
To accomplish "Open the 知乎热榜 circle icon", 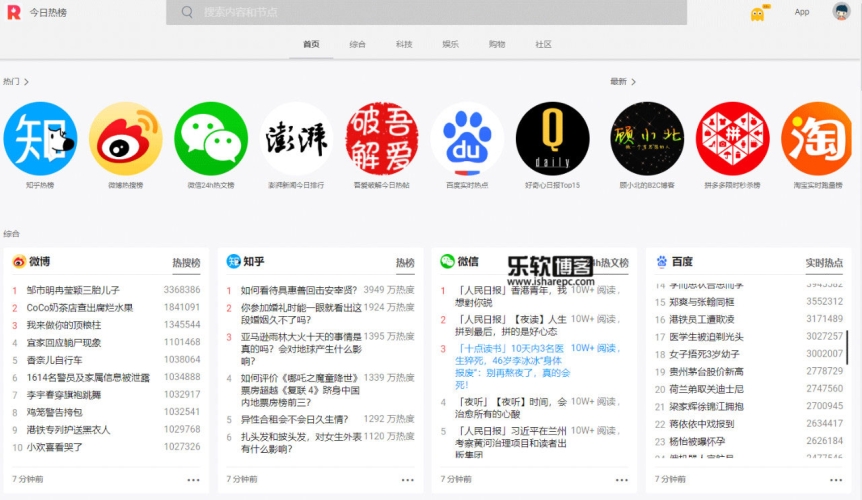I will 40,138.
